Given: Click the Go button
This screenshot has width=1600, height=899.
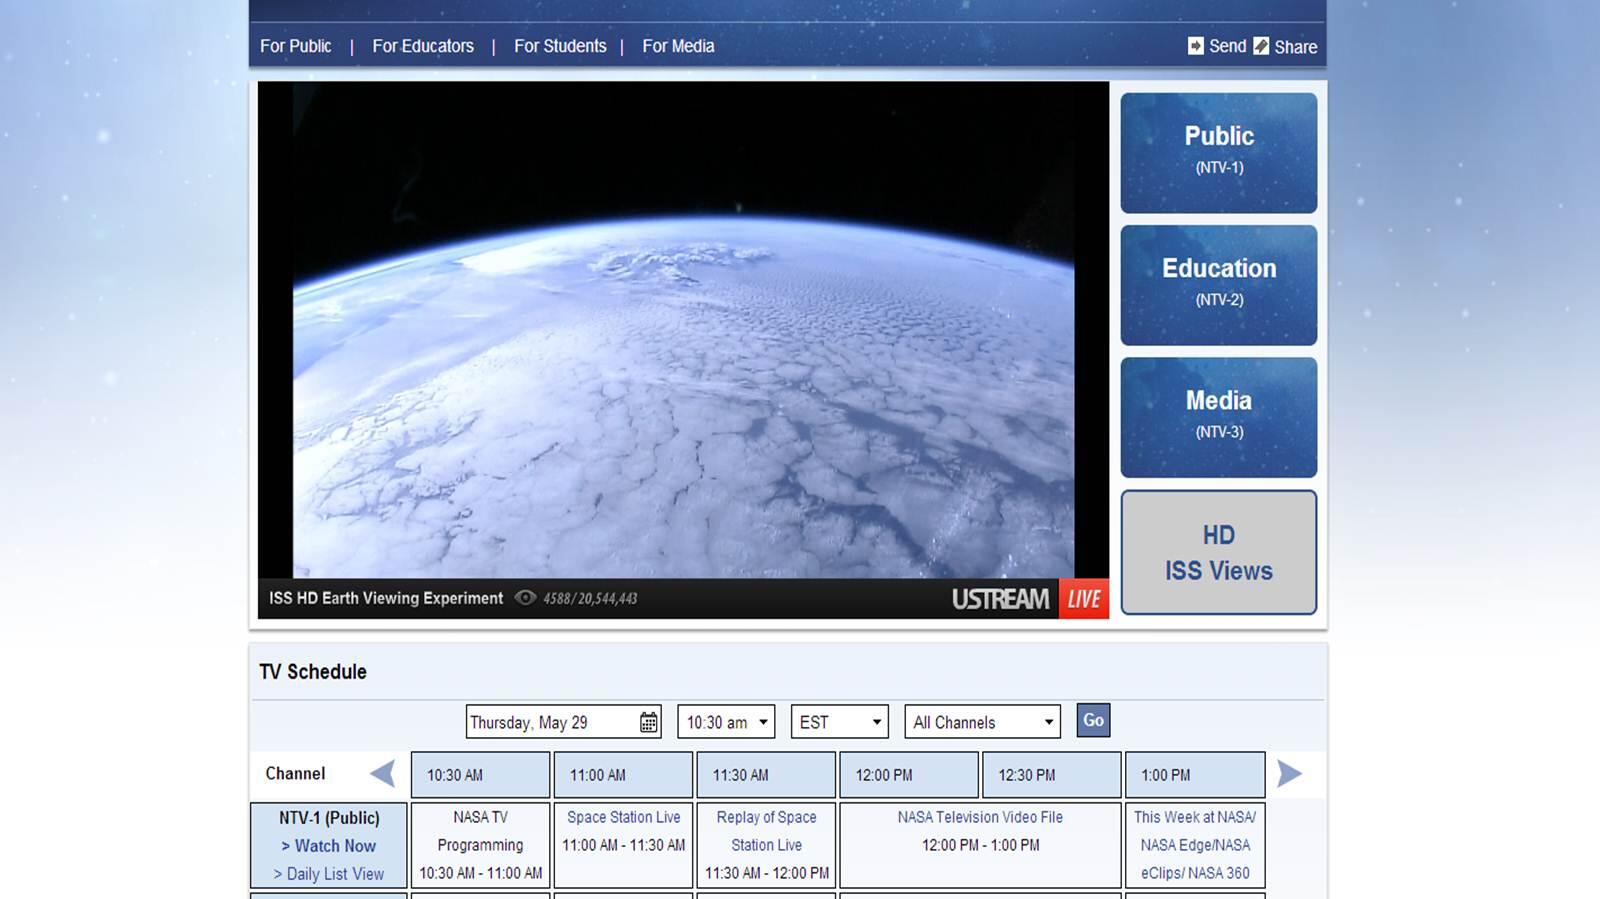Looking at the screenshot, I should (x=1093, y=720).
